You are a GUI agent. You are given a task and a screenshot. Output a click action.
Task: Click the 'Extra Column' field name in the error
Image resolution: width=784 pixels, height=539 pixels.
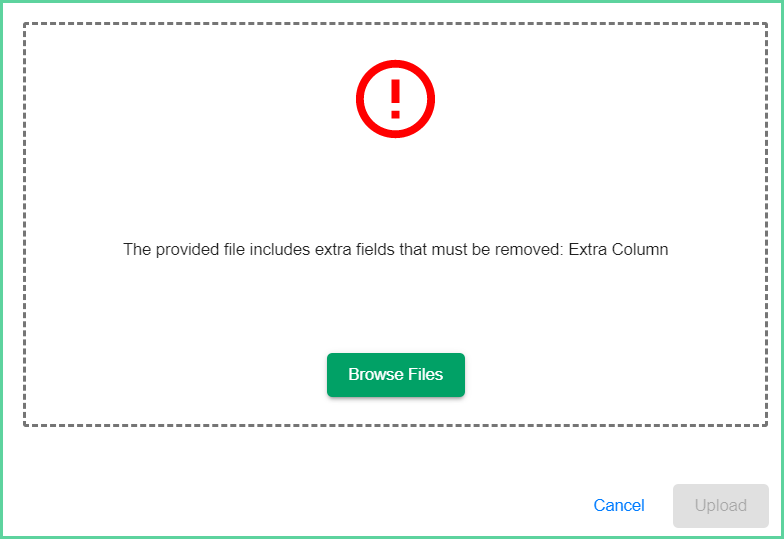[x=618, y=249]
